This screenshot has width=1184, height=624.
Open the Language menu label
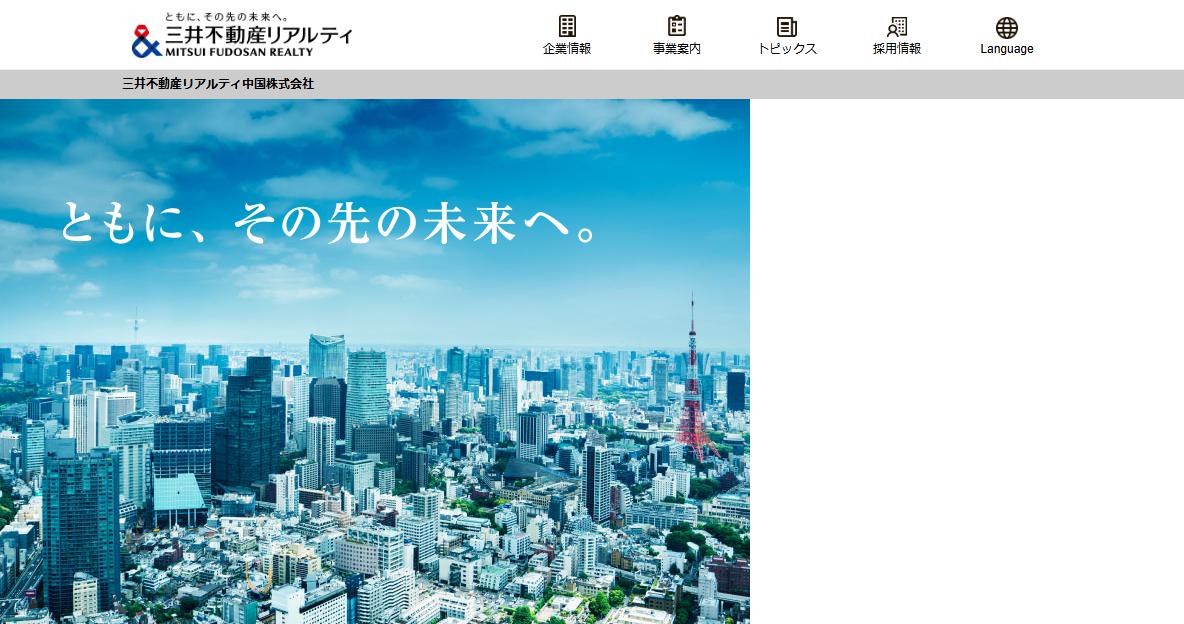pos(1007,49)
